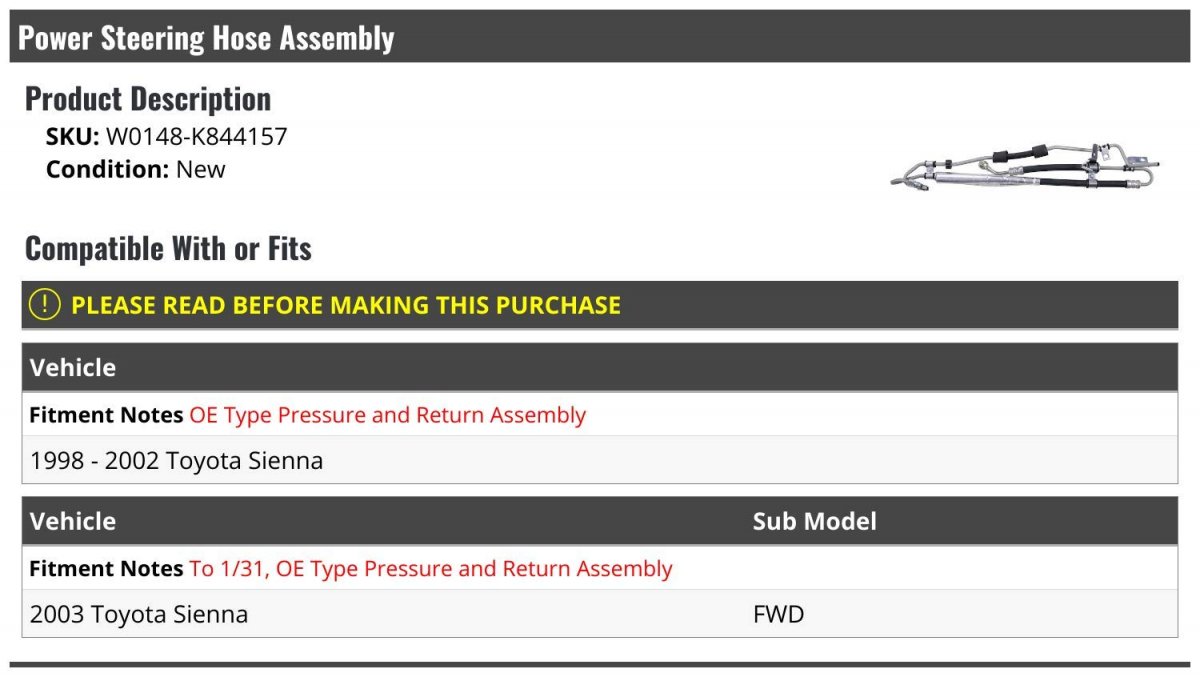Click the red To 1/31 fitment note text
1200x677 pixels.
click(x=431, y=569)
